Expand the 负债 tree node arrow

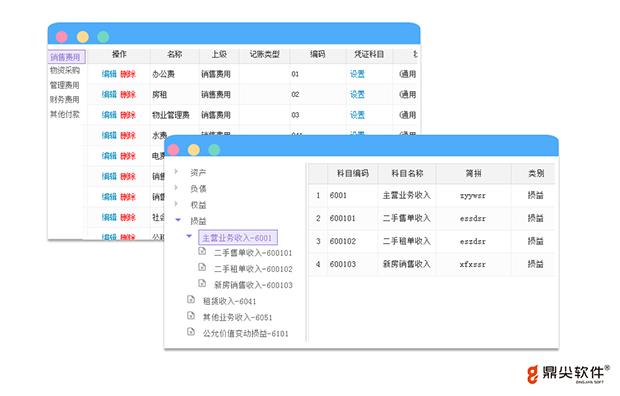coord(176,188)
